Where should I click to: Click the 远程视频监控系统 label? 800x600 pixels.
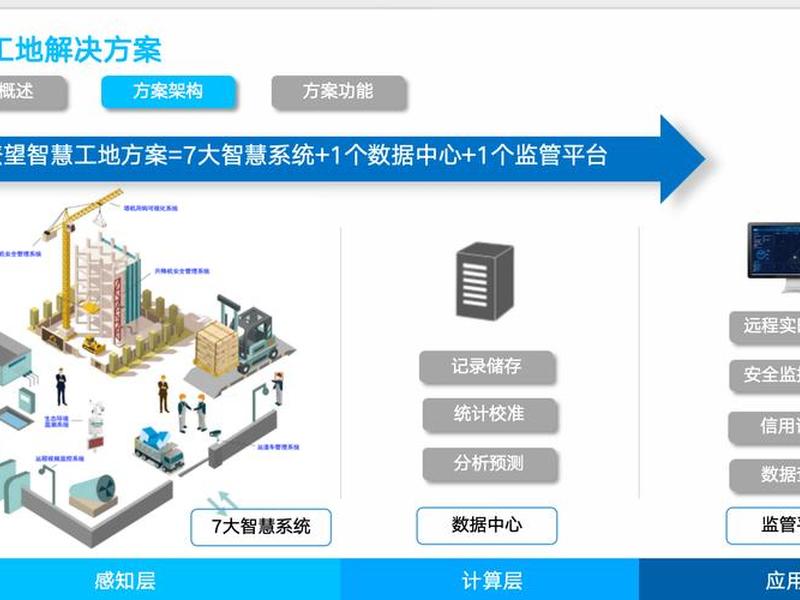(x=60, y=459)
